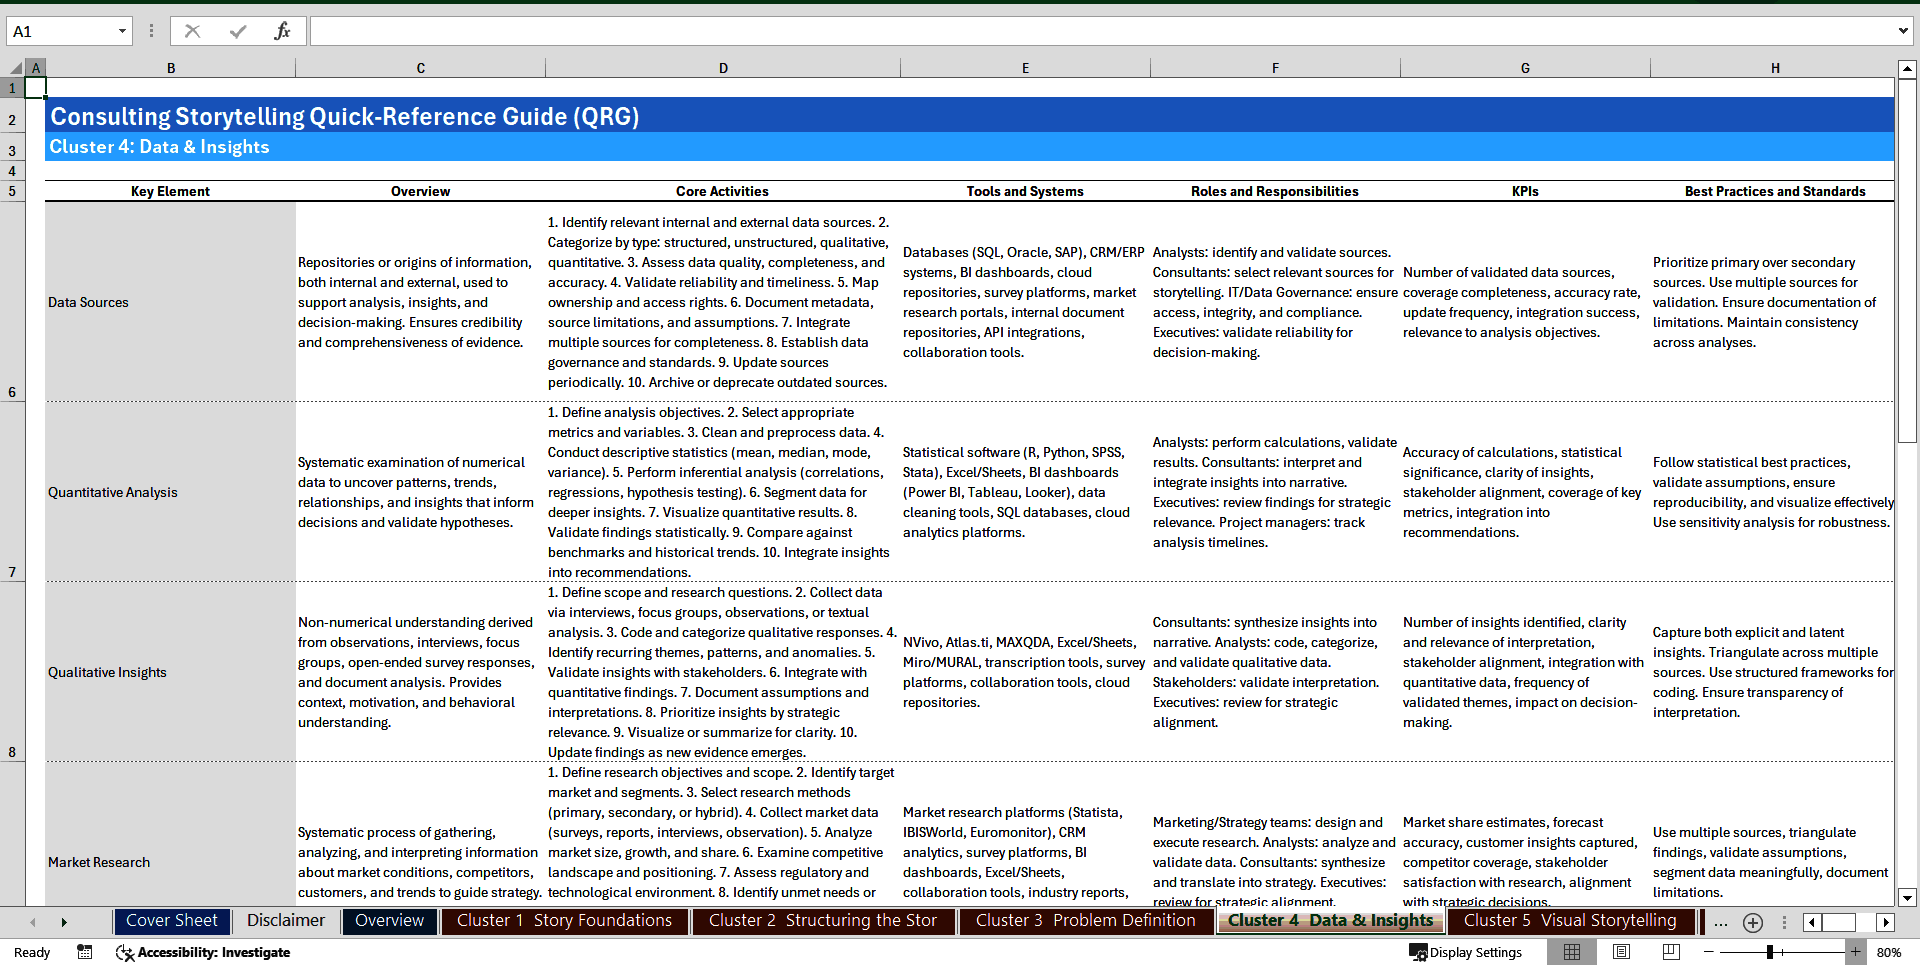The height and width of the screenshot is (966, 1920).
Task: Click the Insert Function (fx) icon
Action: 283,30
